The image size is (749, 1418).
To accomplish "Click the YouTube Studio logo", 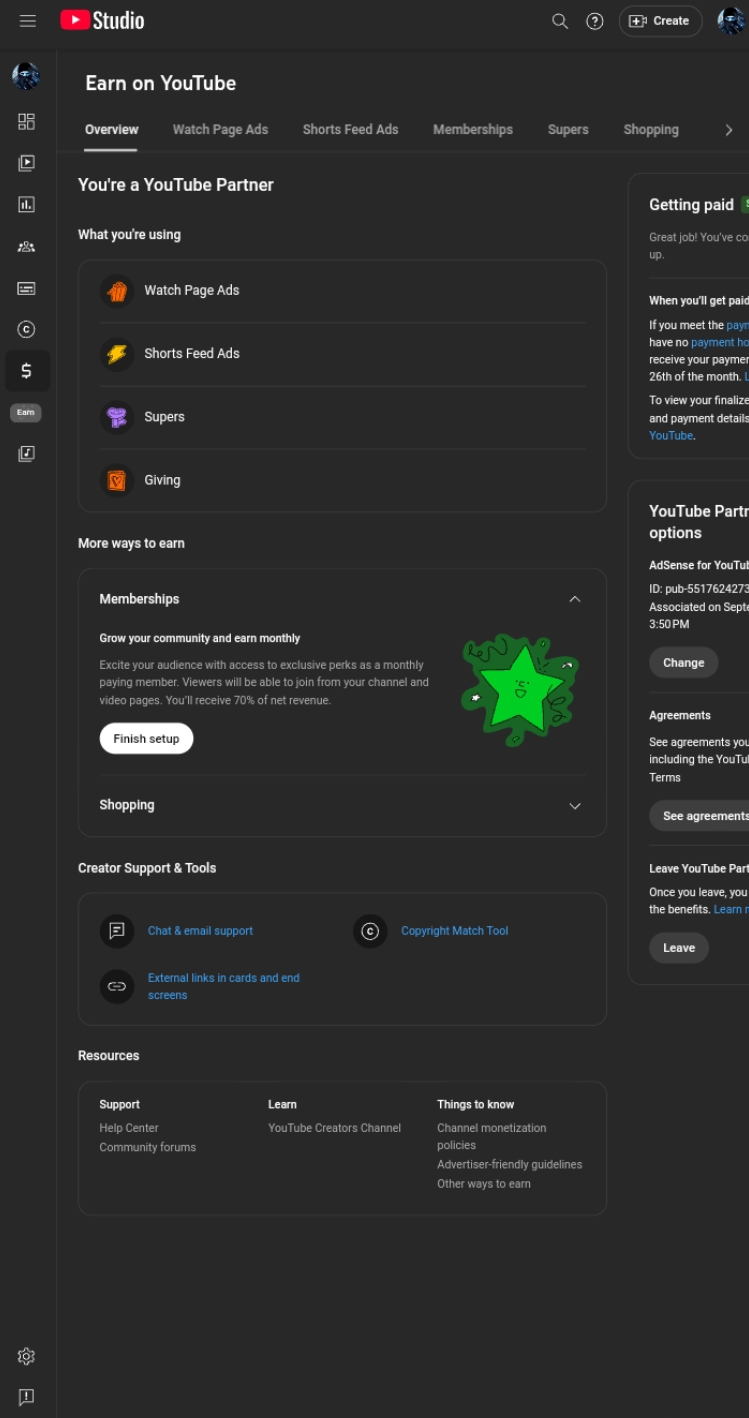I will tap(102, 20).
